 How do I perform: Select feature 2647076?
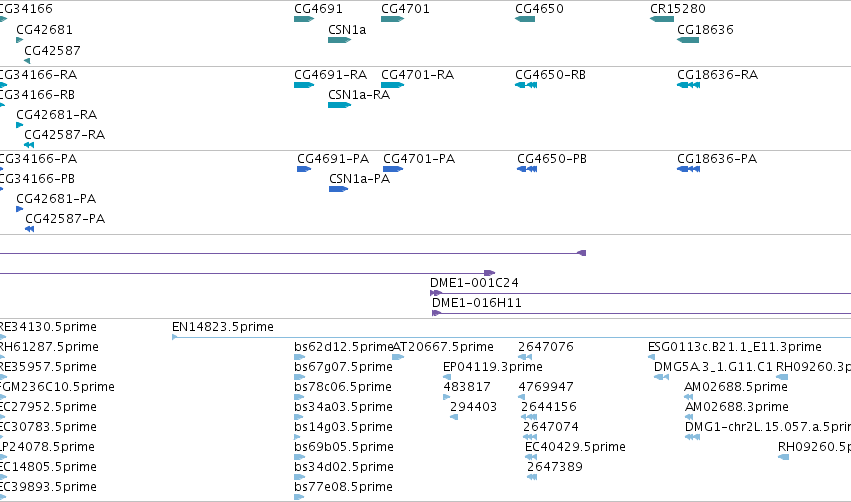click(545, 347)
